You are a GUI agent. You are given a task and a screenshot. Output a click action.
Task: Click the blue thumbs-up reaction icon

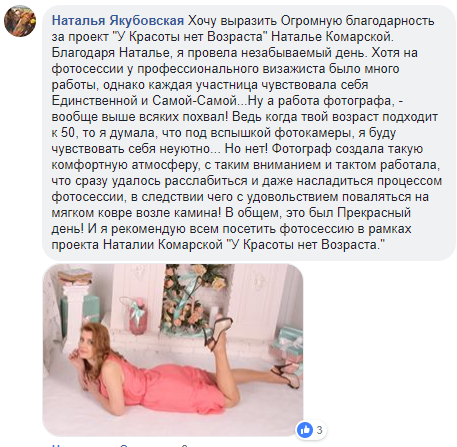pos(305,430)
